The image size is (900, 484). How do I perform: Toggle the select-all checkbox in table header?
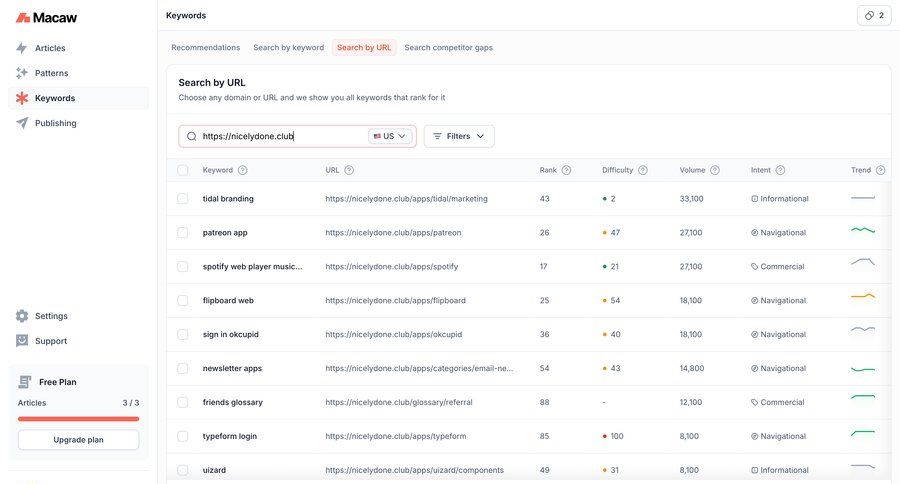tap(183, 170)
